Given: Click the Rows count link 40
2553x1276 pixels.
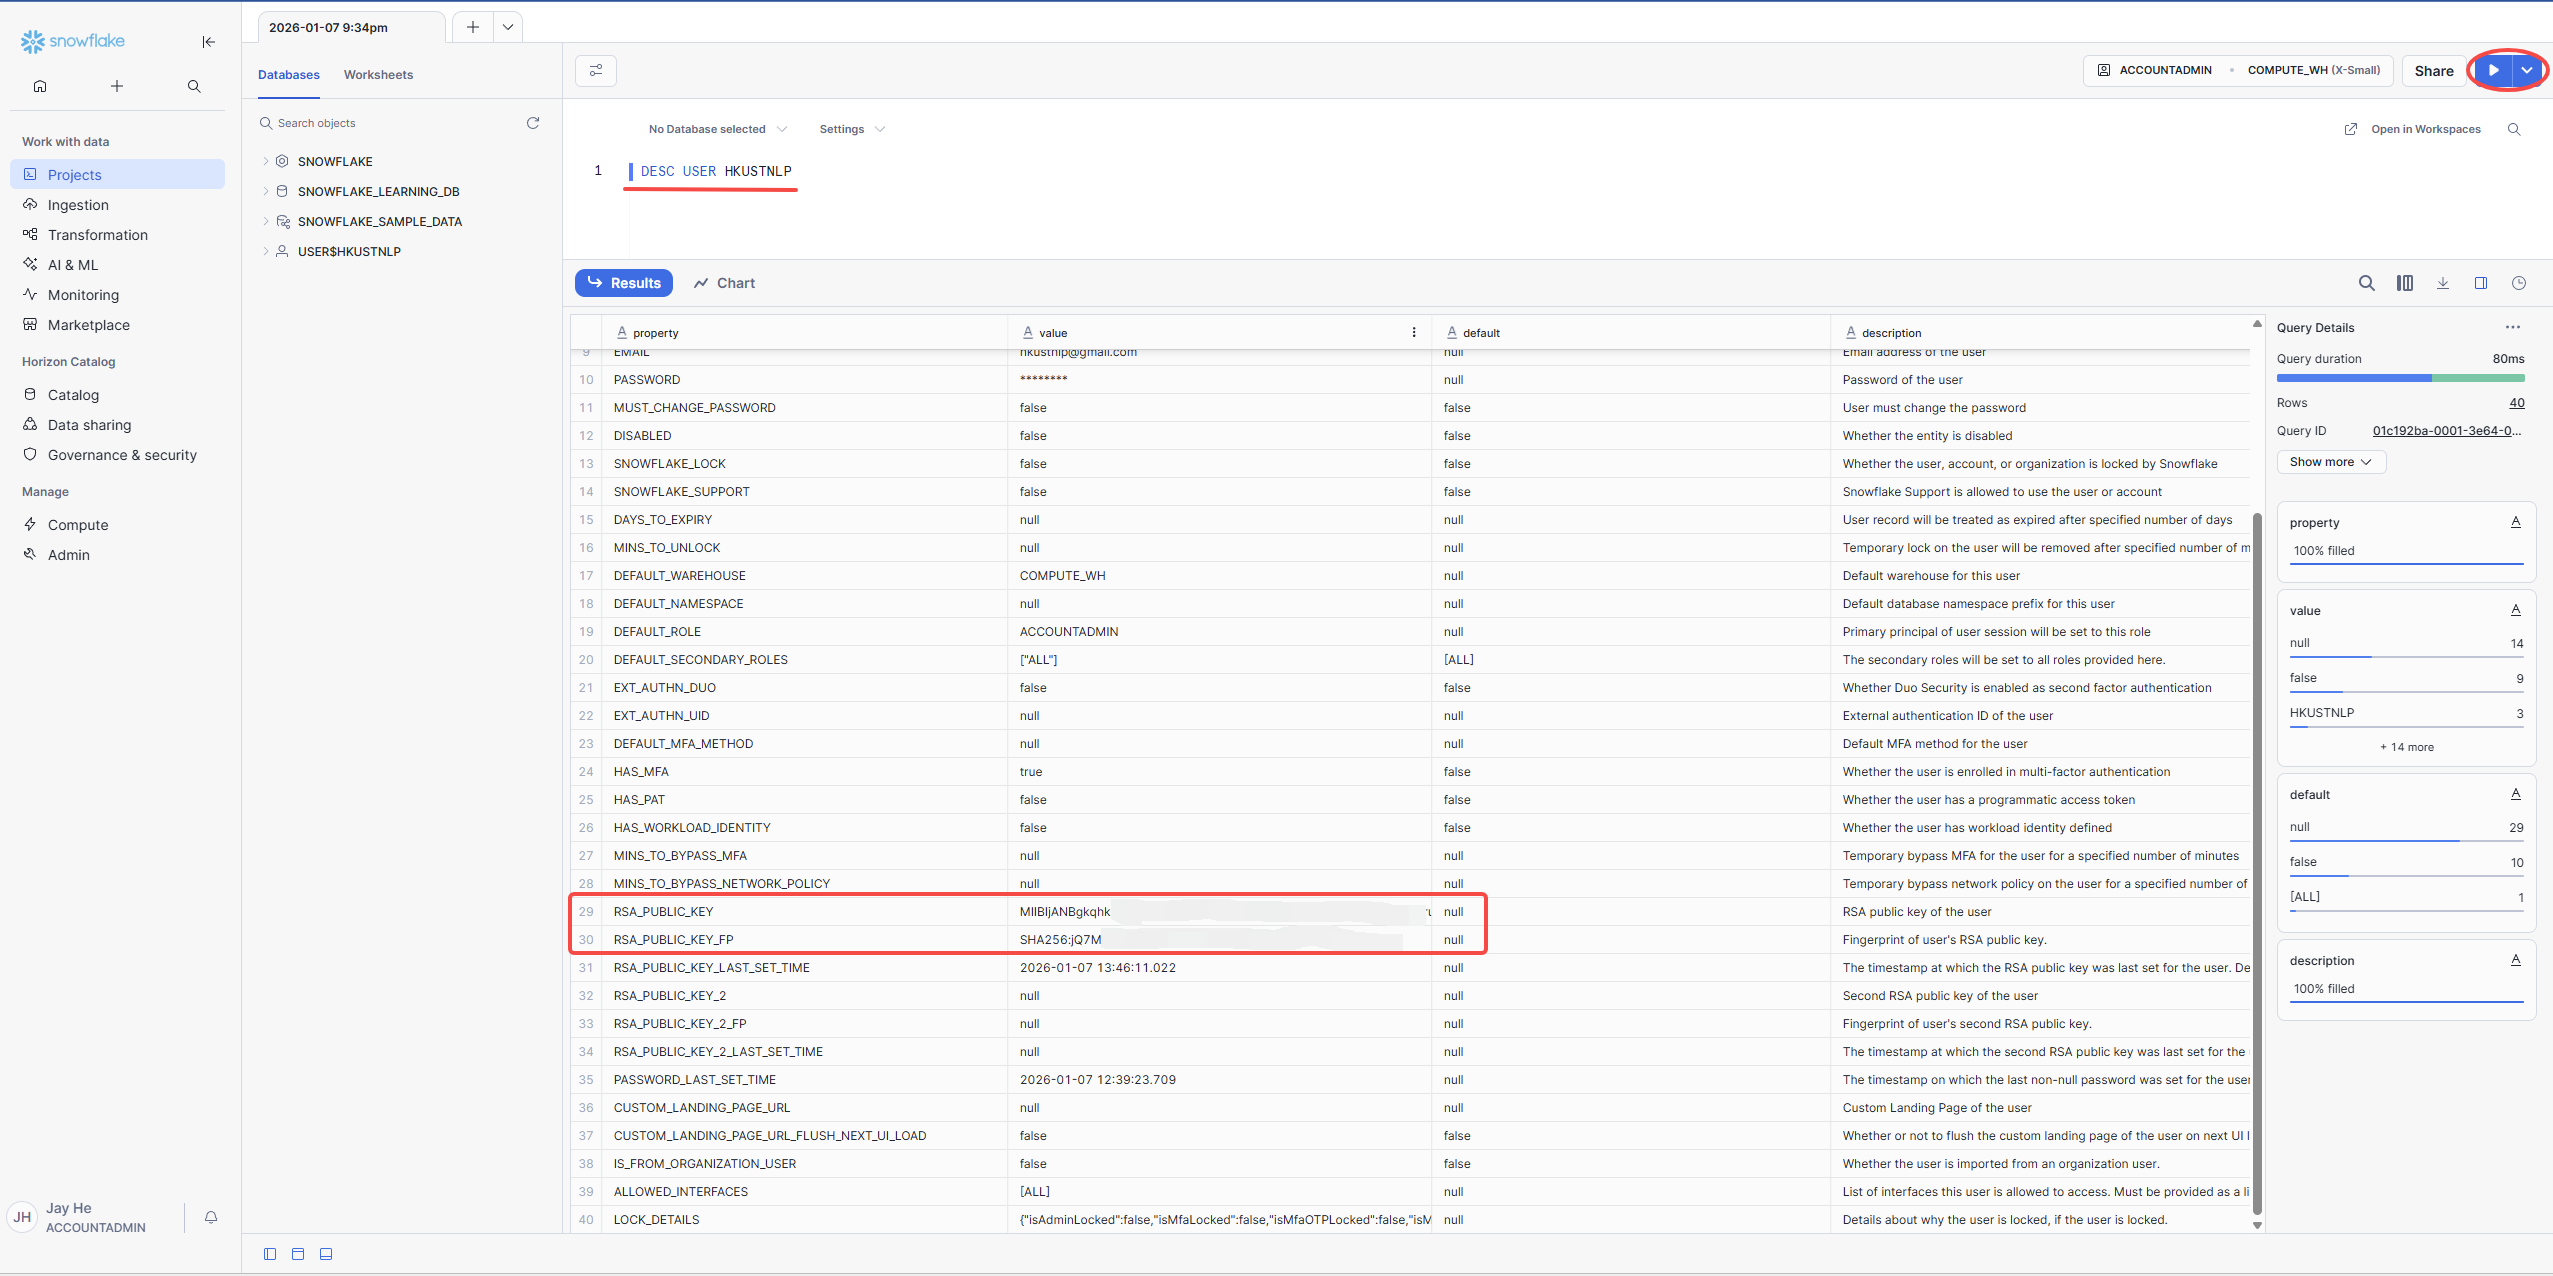Looking at the screenshot, I should 2517,403.
